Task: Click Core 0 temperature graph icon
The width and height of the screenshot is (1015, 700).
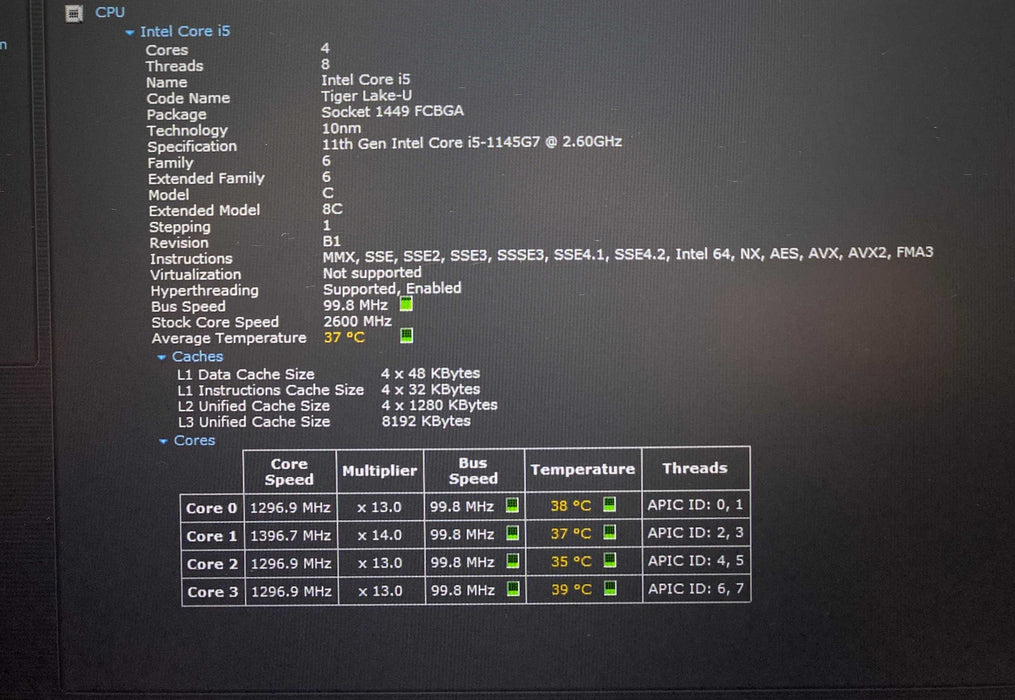Action: tap(609, 504)
